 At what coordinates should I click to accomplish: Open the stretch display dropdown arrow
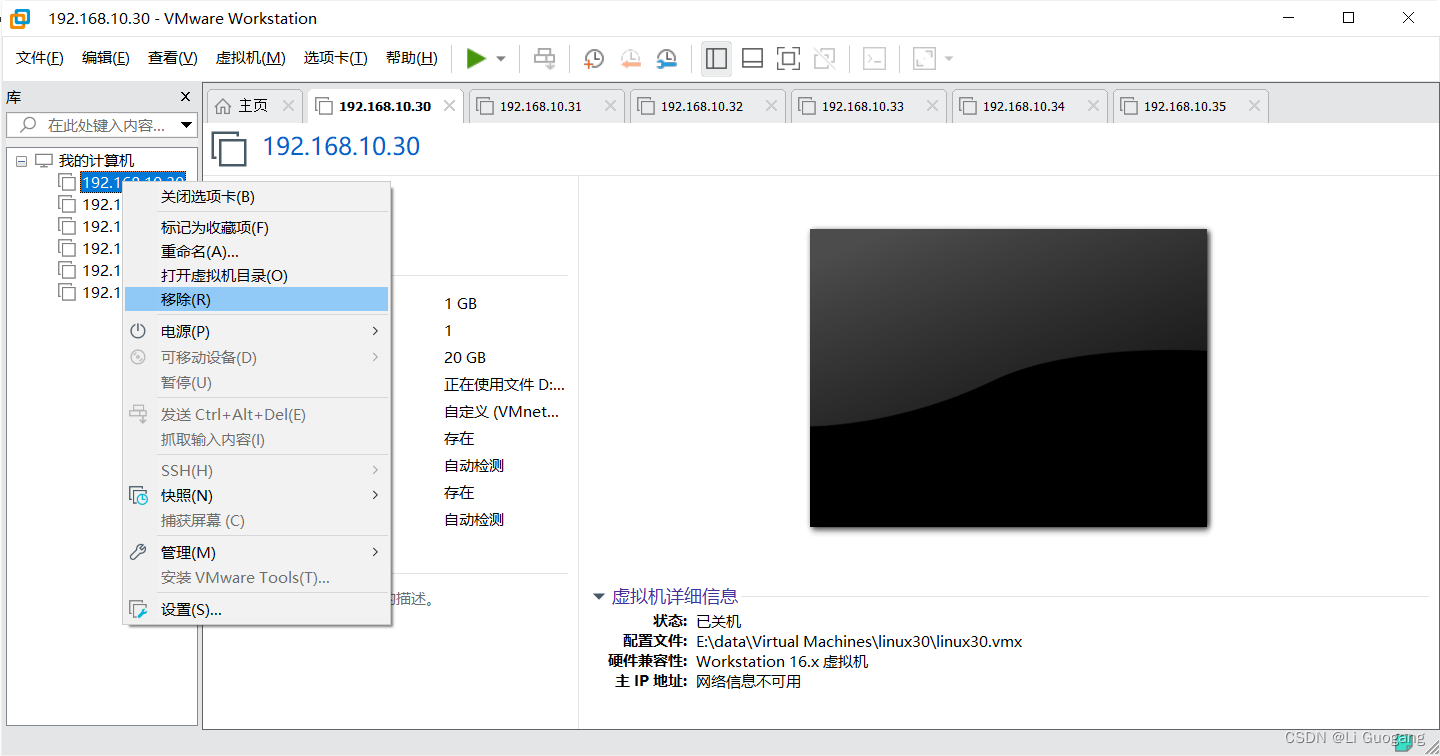[x=948, y=59]
